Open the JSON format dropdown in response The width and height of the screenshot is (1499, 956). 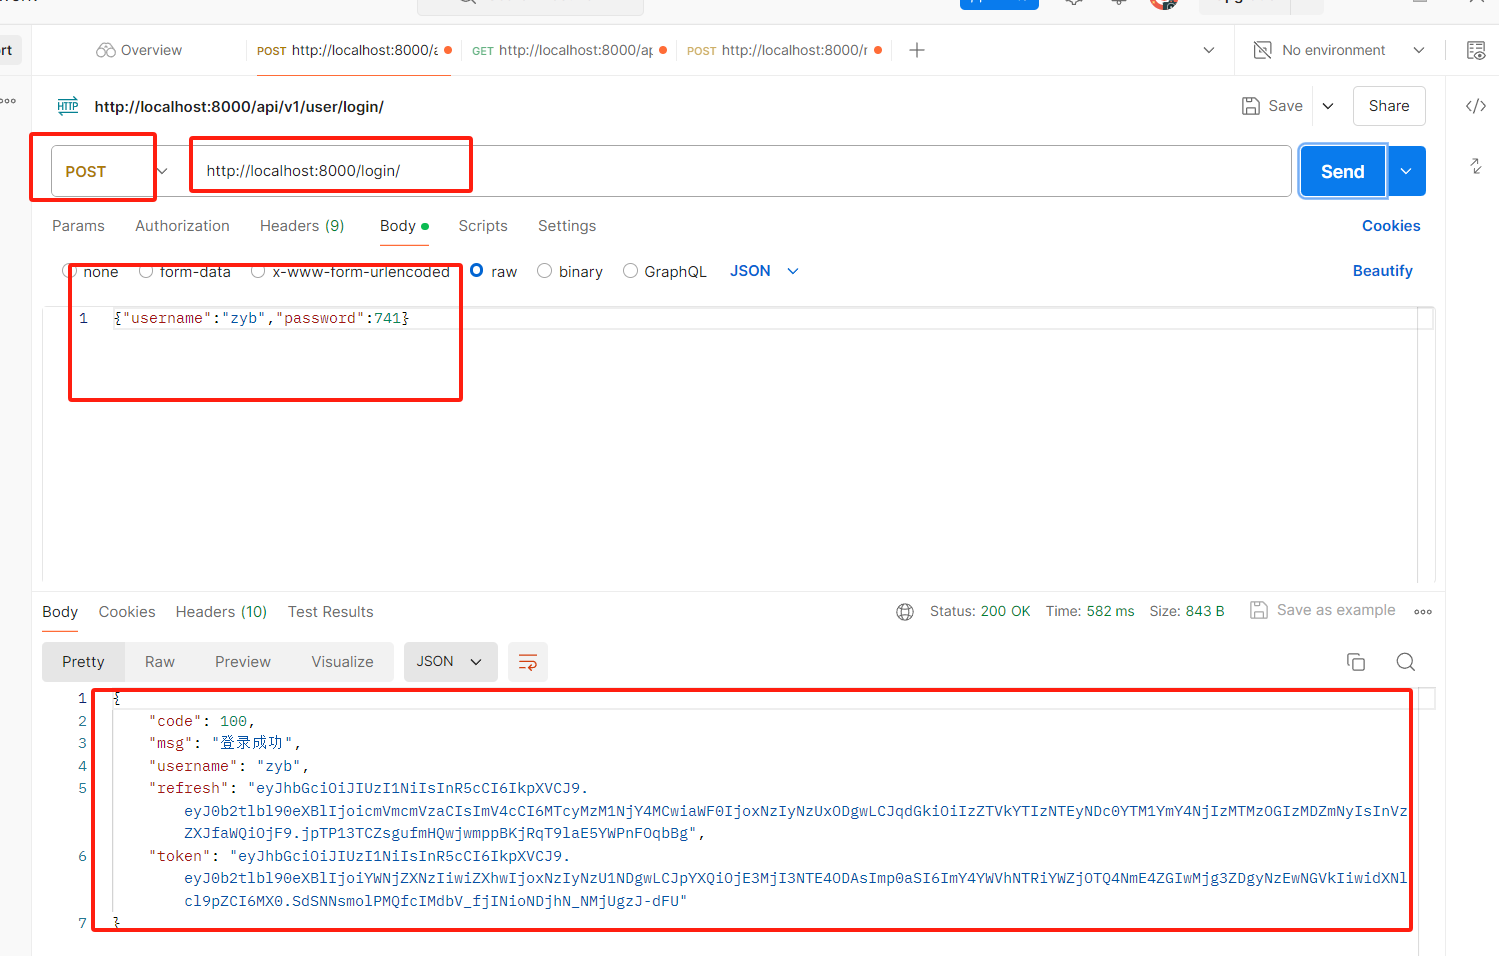pos(450,661)
